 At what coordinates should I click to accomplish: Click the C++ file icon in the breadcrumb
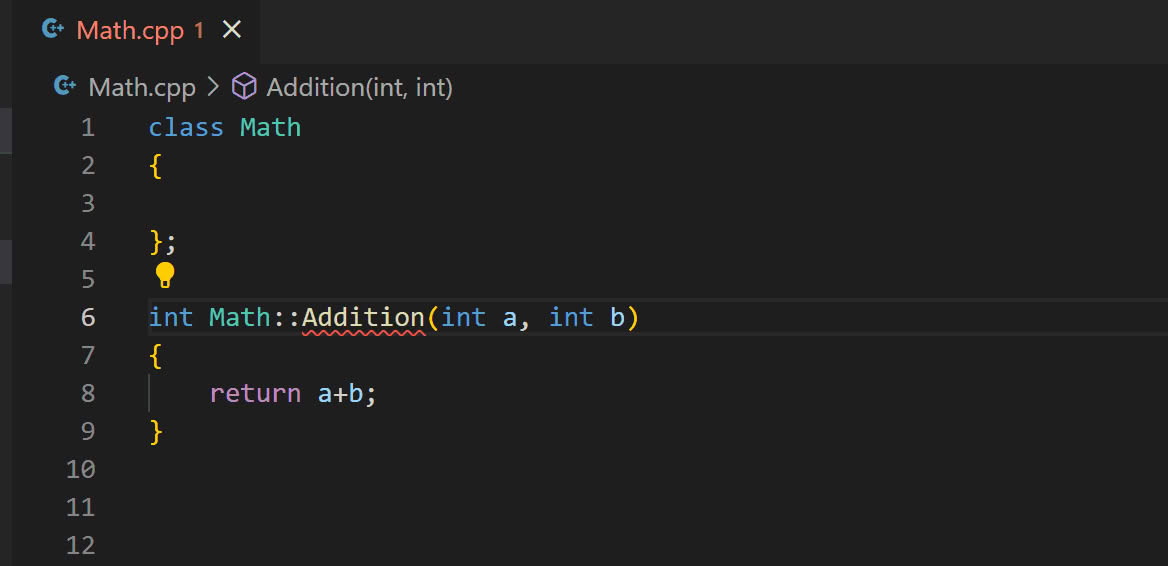tap(65, 87)
